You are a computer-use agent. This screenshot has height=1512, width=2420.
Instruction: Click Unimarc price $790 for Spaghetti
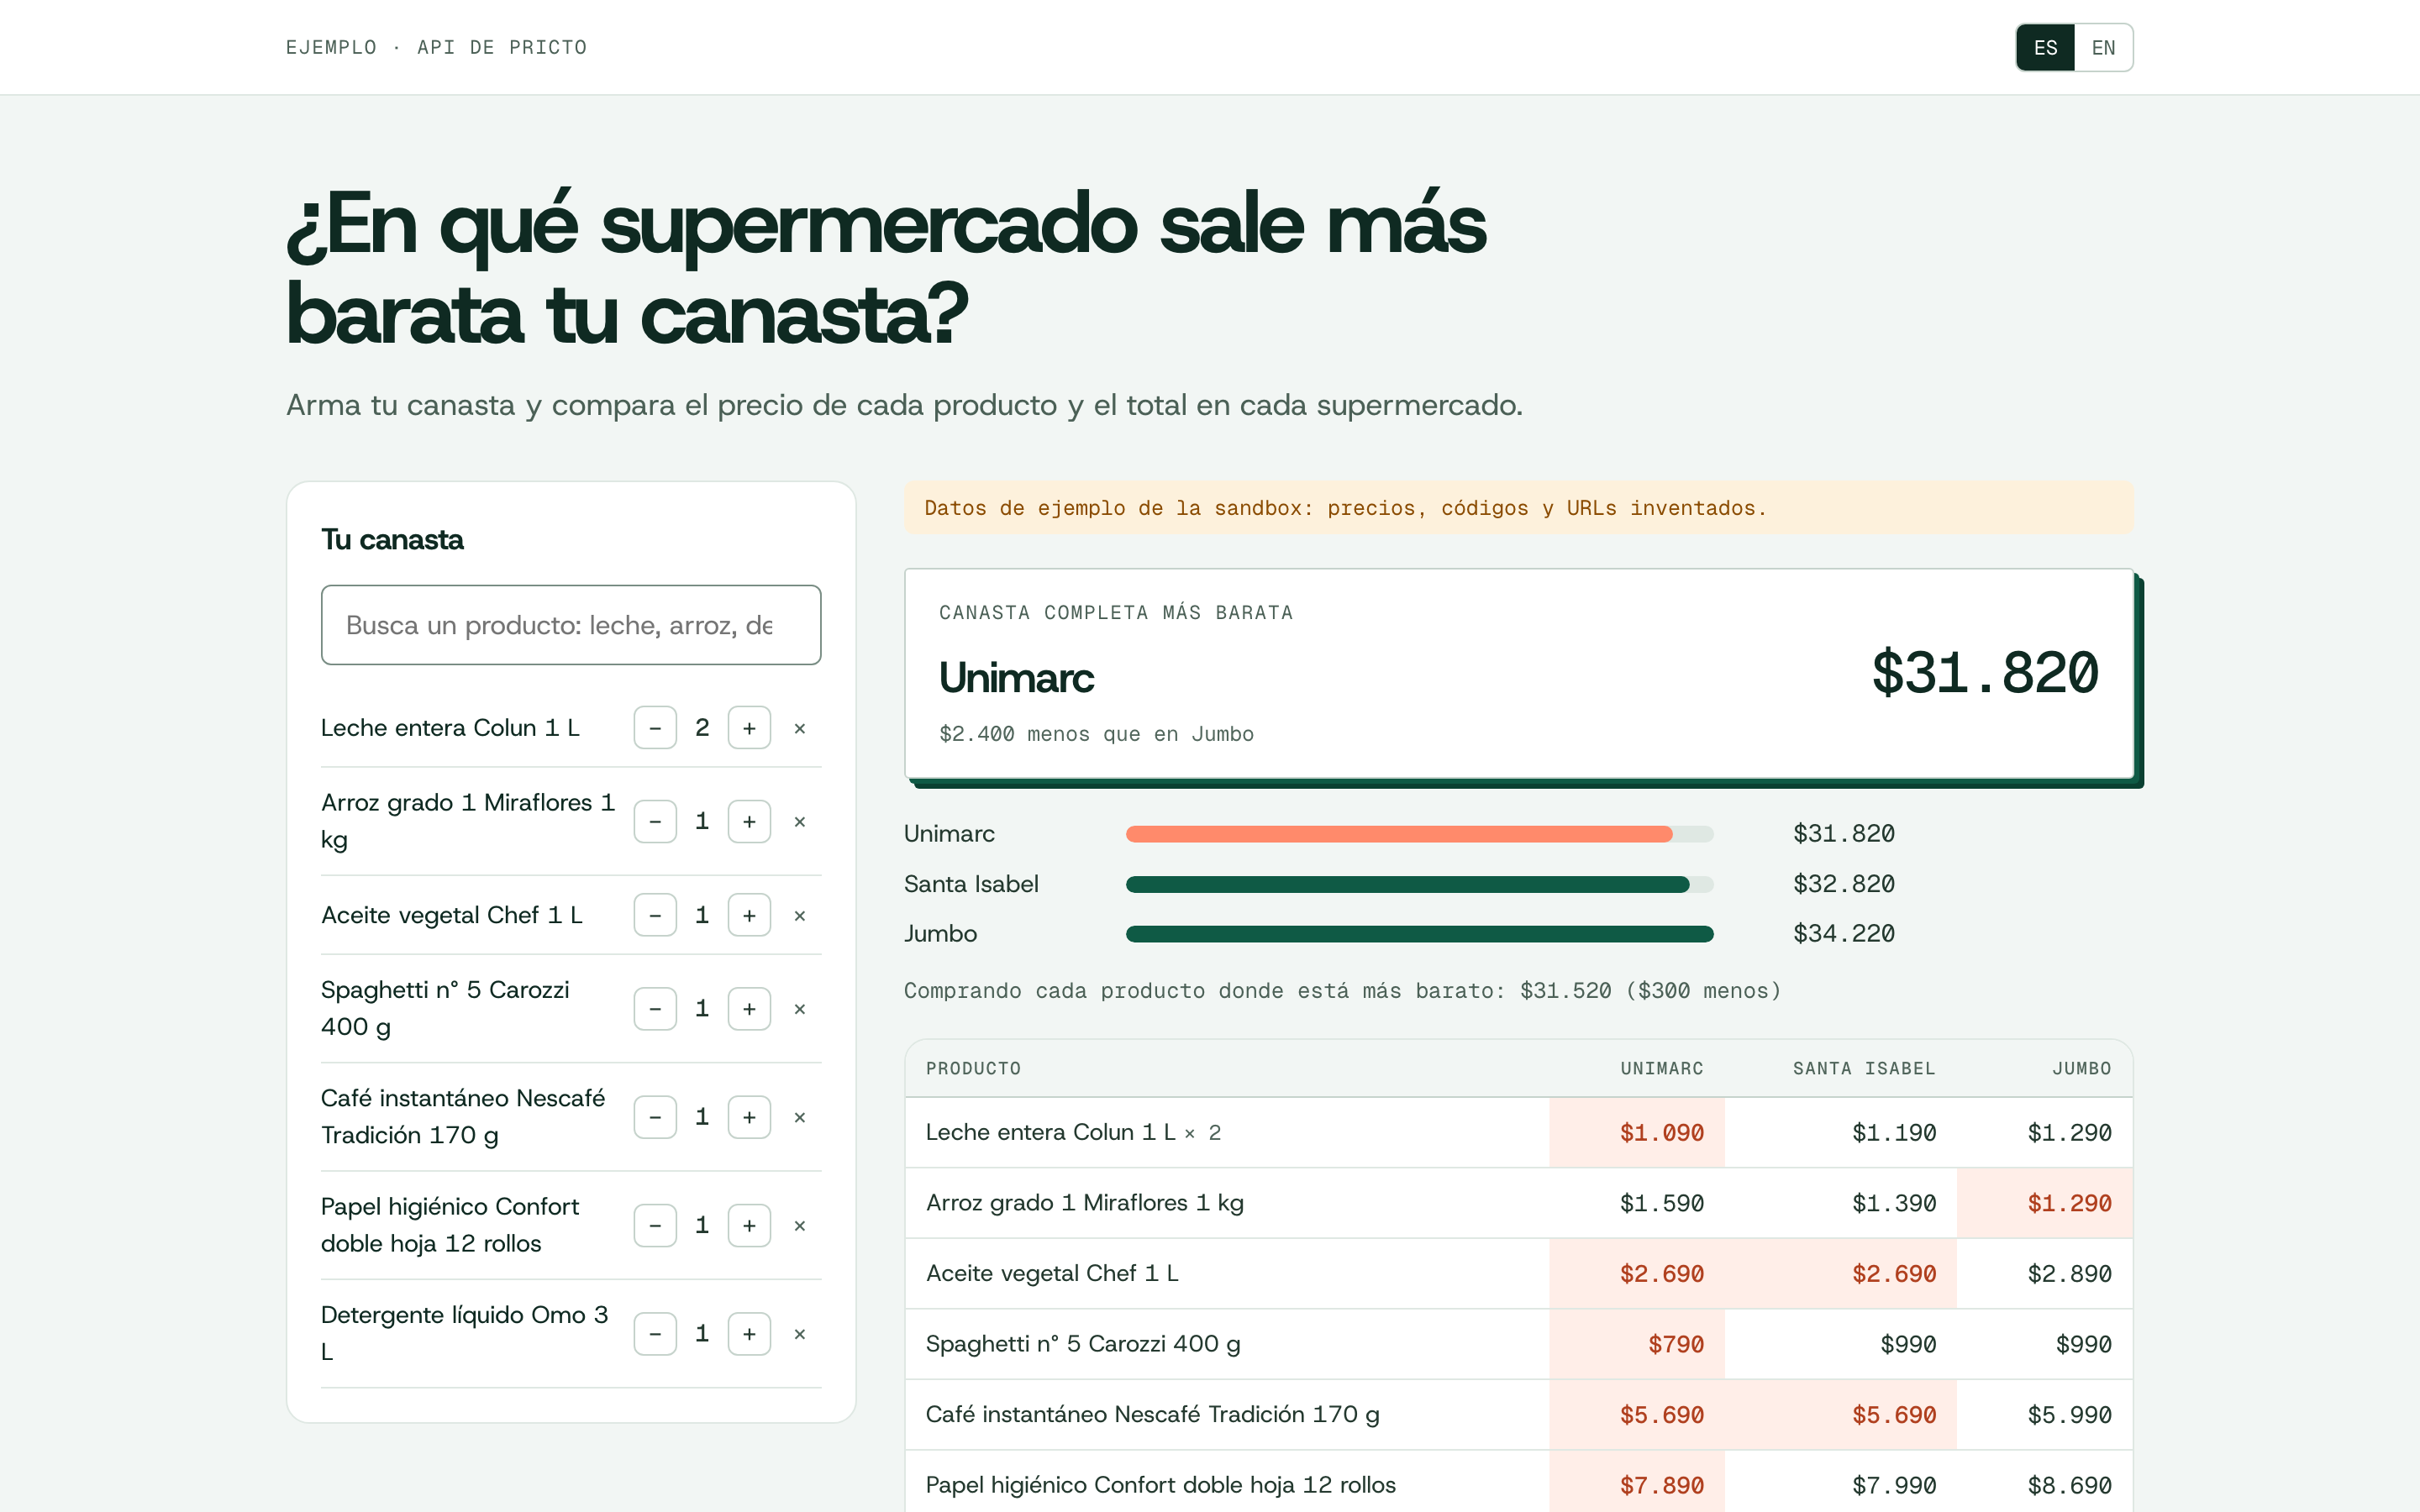pos(1675,1344)
